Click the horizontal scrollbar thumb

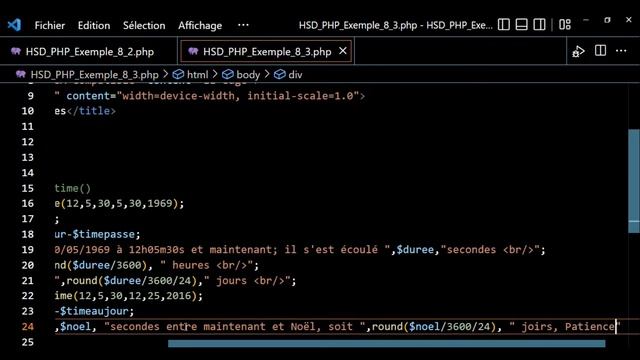click(x=387, y=344)
